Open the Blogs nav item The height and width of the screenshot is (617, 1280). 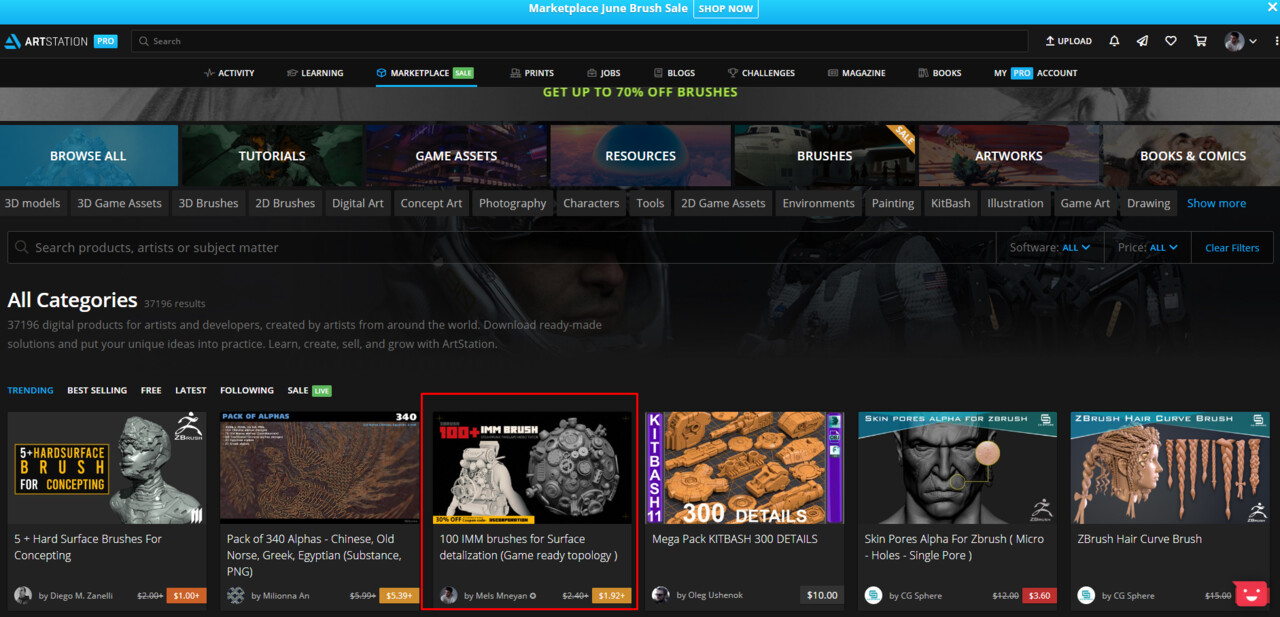point(674,73)
